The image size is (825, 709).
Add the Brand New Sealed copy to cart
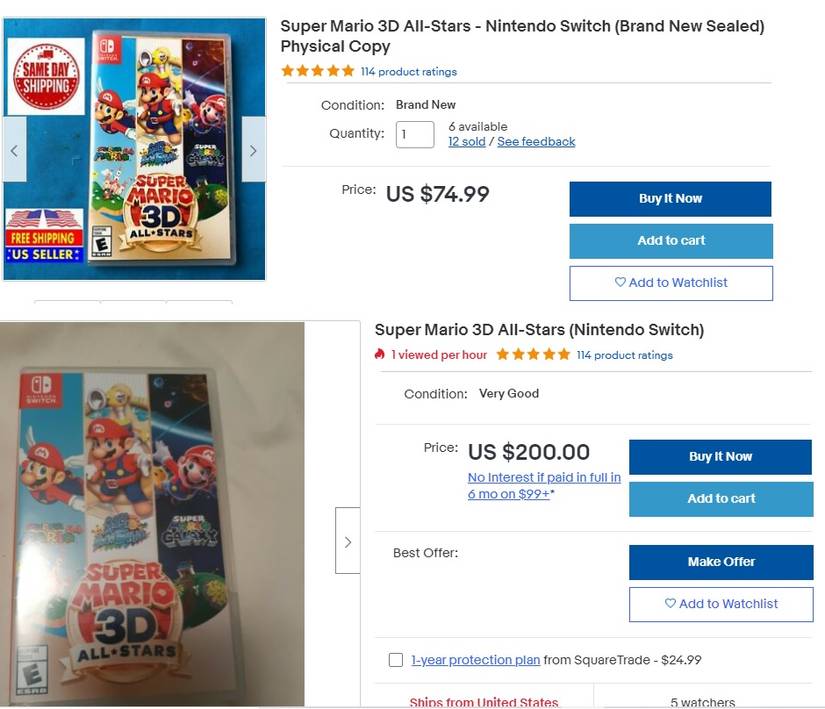670,241
